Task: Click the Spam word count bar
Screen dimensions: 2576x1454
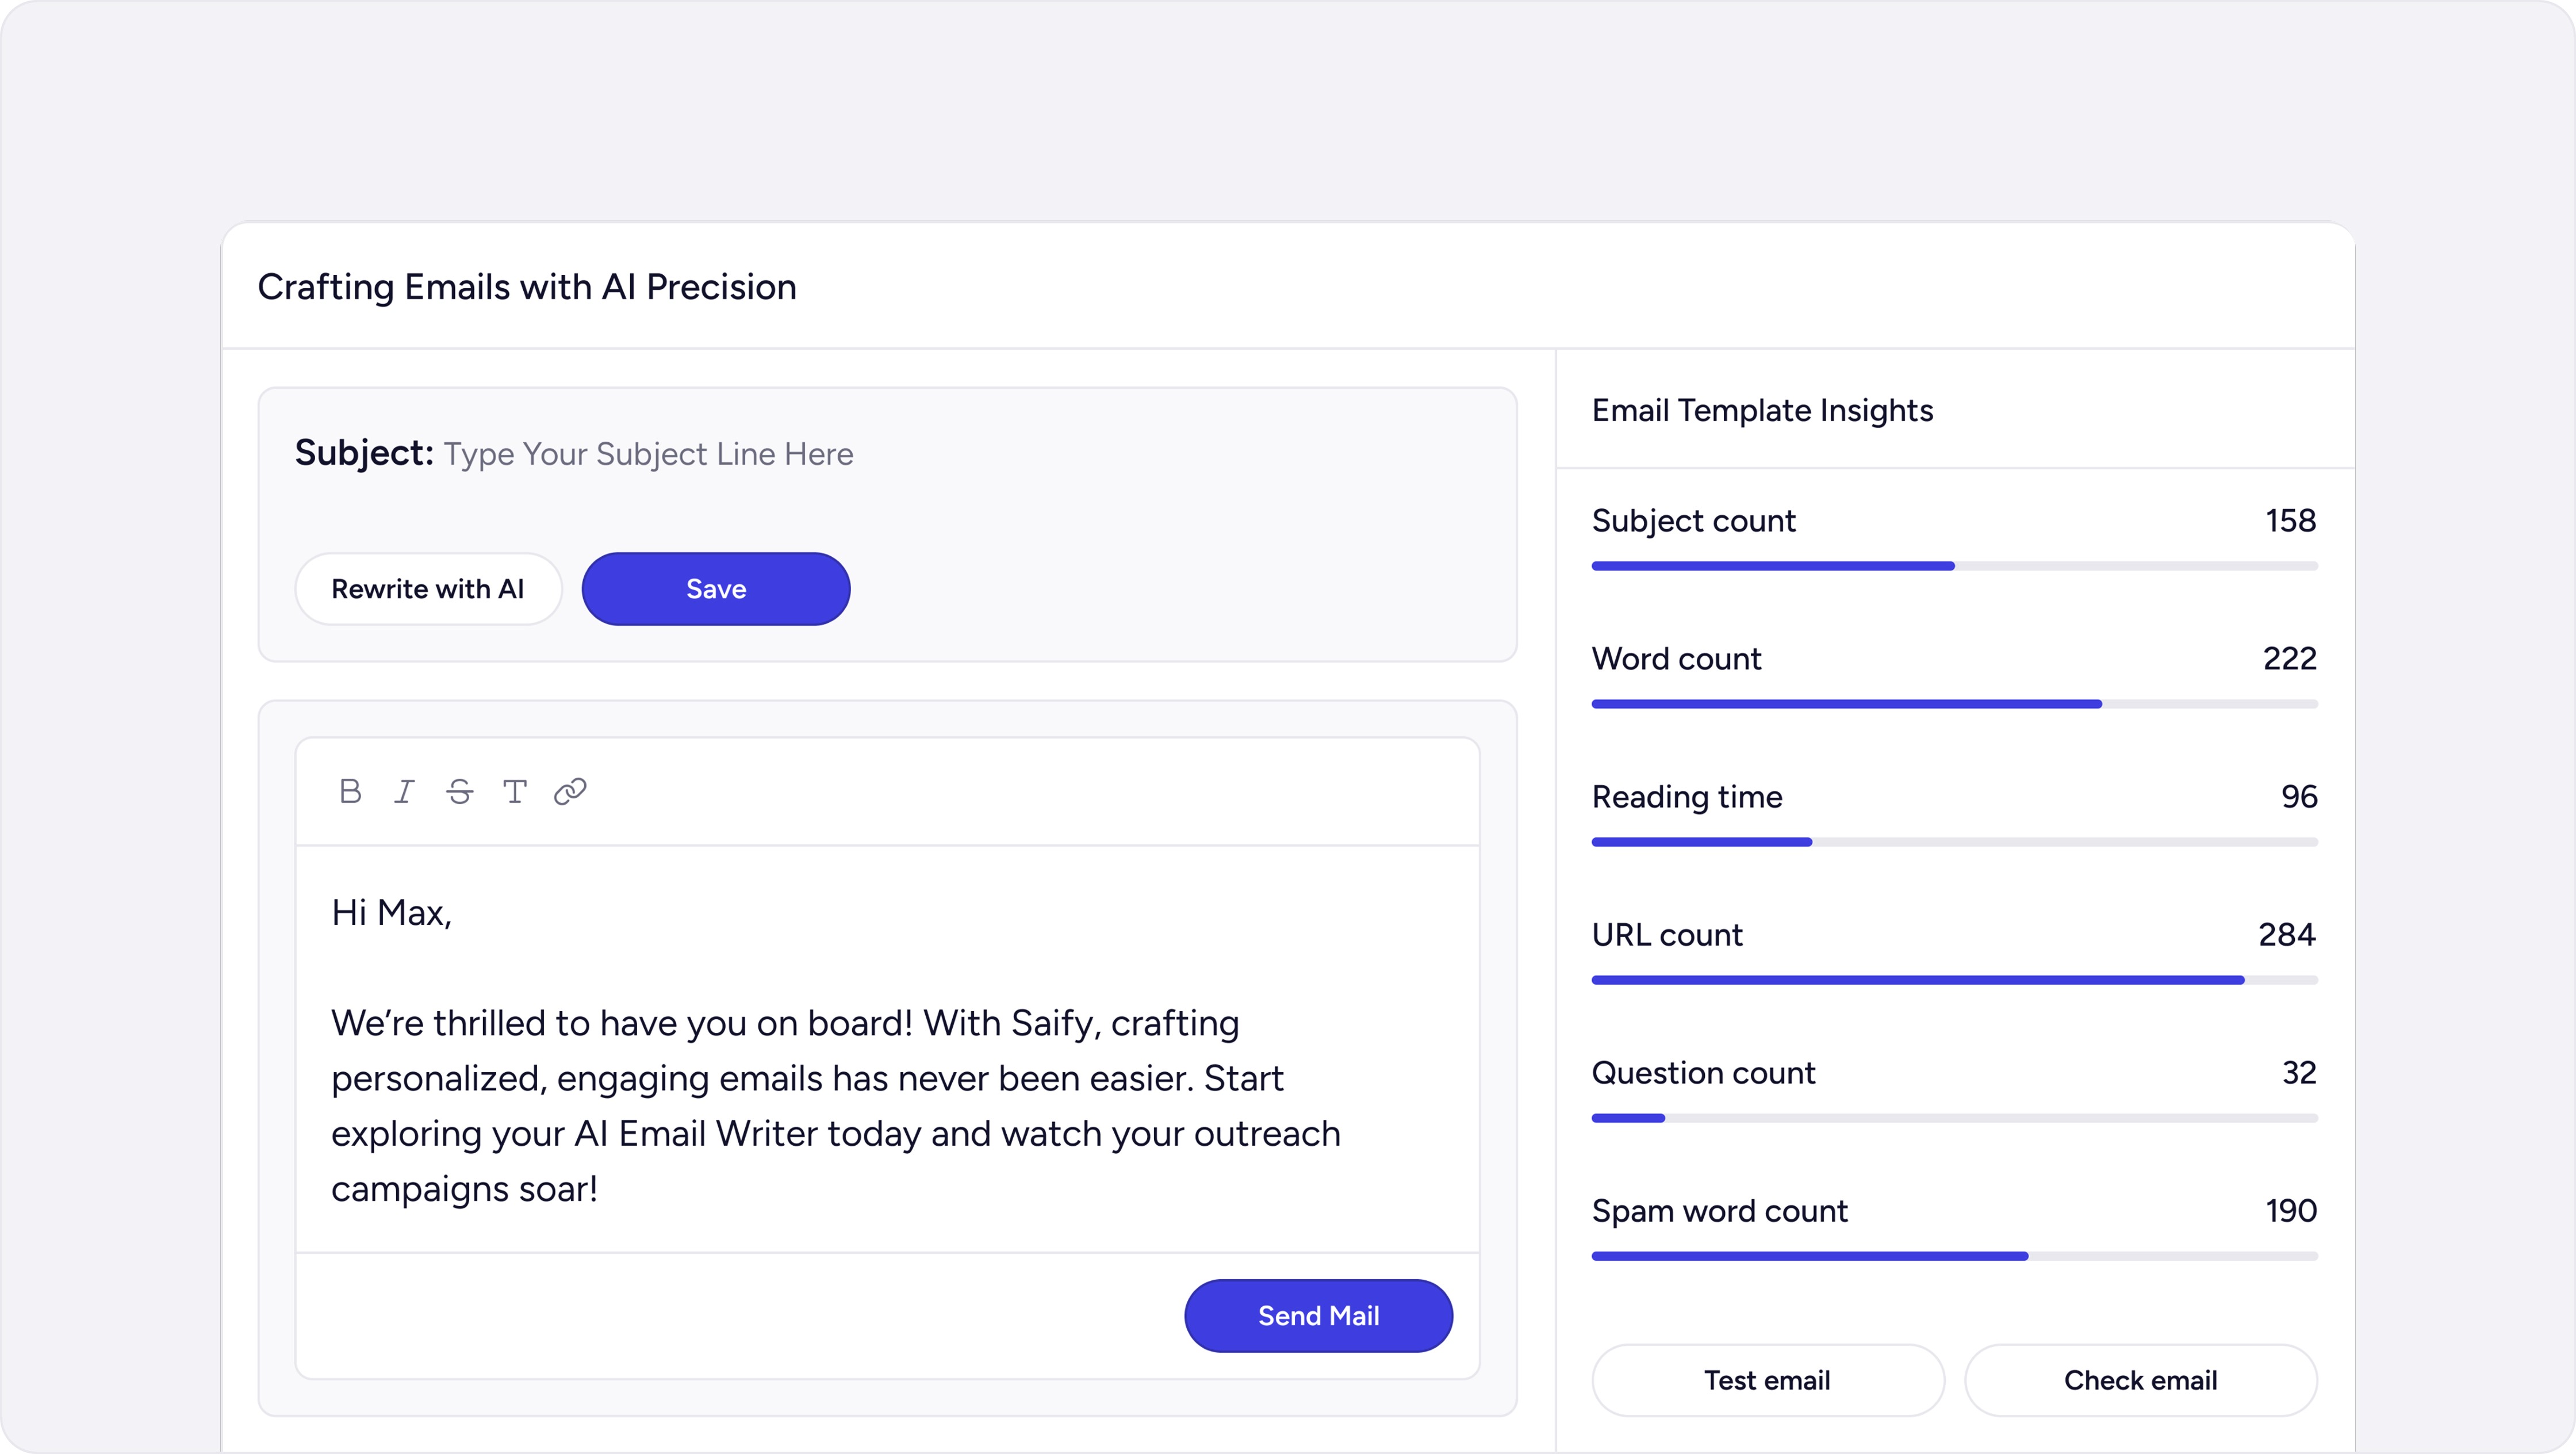Action: pyautogui.click(x=1954, y=1256)
